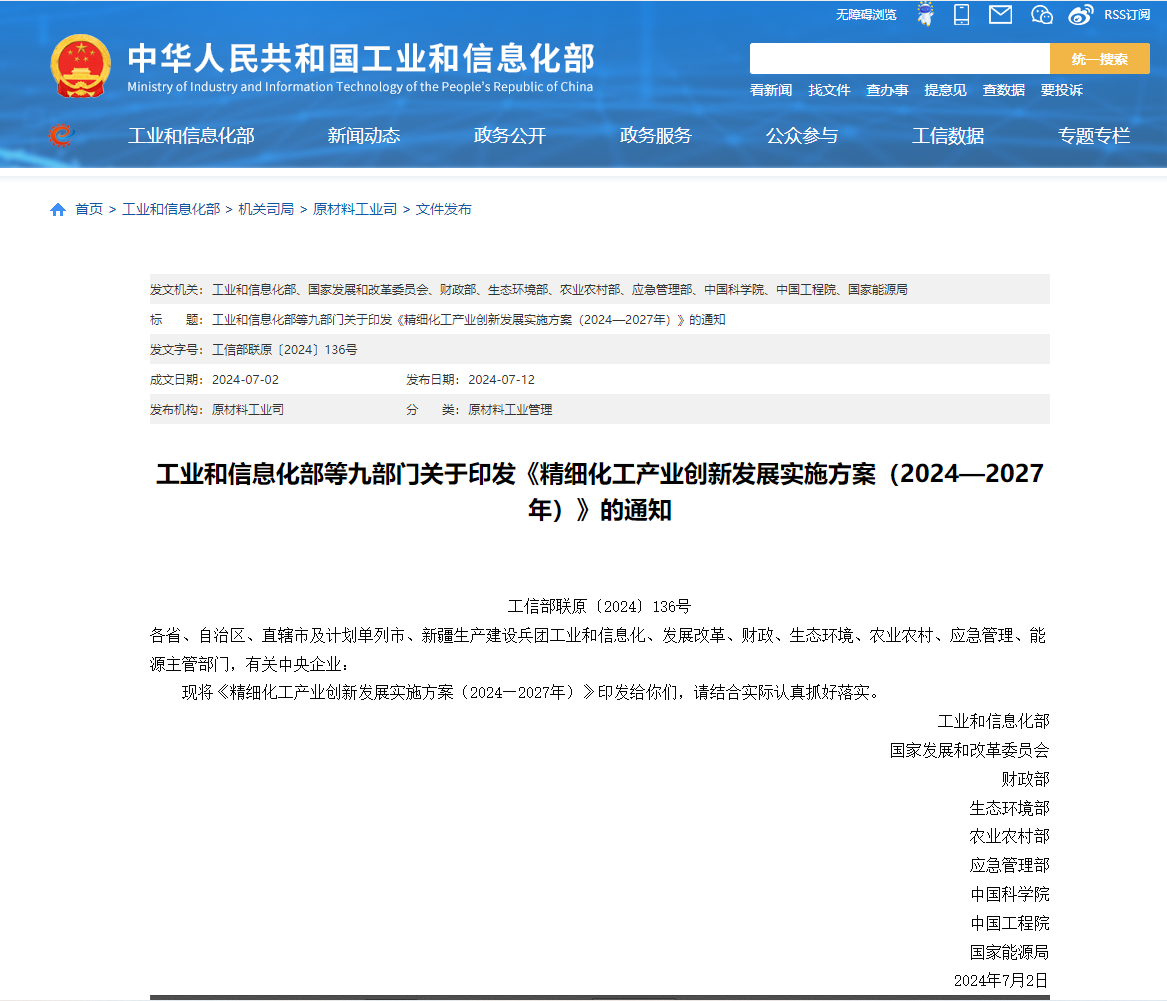Select the 公众参与 navigation item

801,136
